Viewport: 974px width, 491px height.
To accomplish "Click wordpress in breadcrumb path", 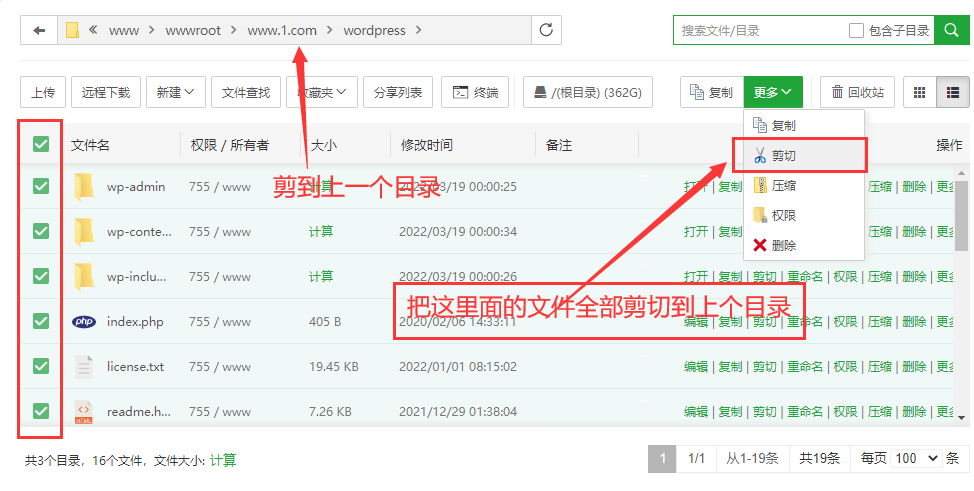I will [x=375, y=30].
